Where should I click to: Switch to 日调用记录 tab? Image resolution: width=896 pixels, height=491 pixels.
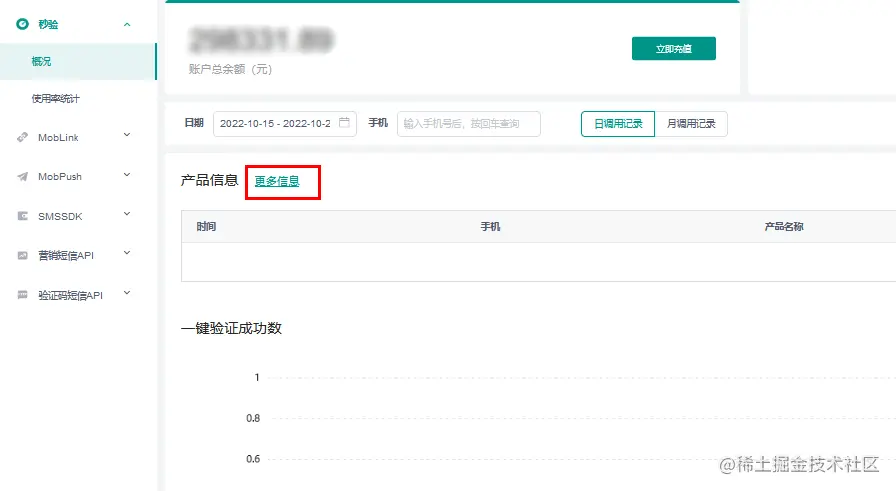coord(618,124)
